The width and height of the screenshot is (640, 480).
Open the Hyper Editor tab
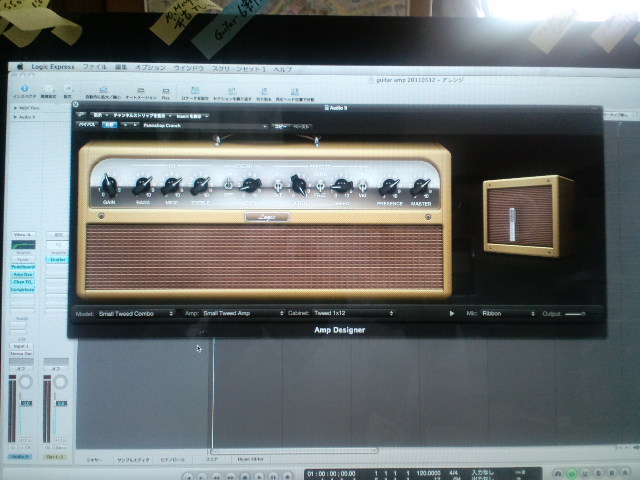tap(250, 459)
